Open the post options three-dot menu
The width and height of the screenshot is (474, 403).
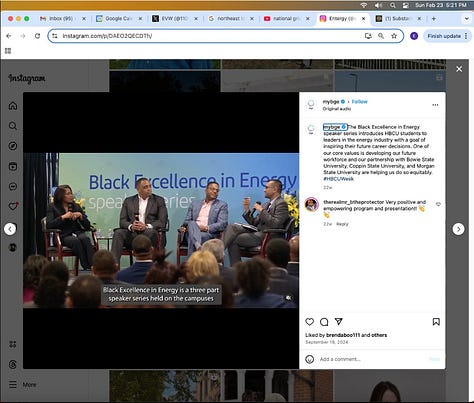435,105
